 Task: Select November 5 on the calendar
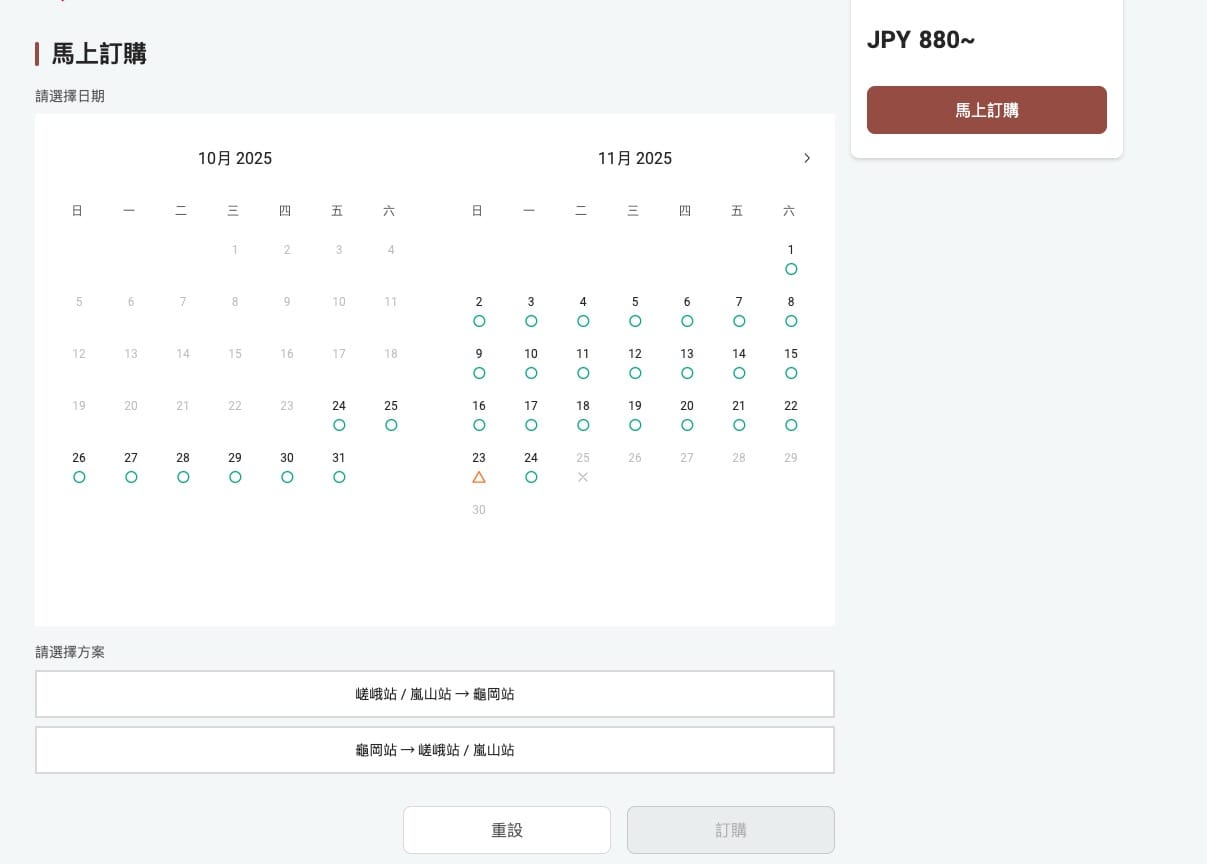click(635, 311)
